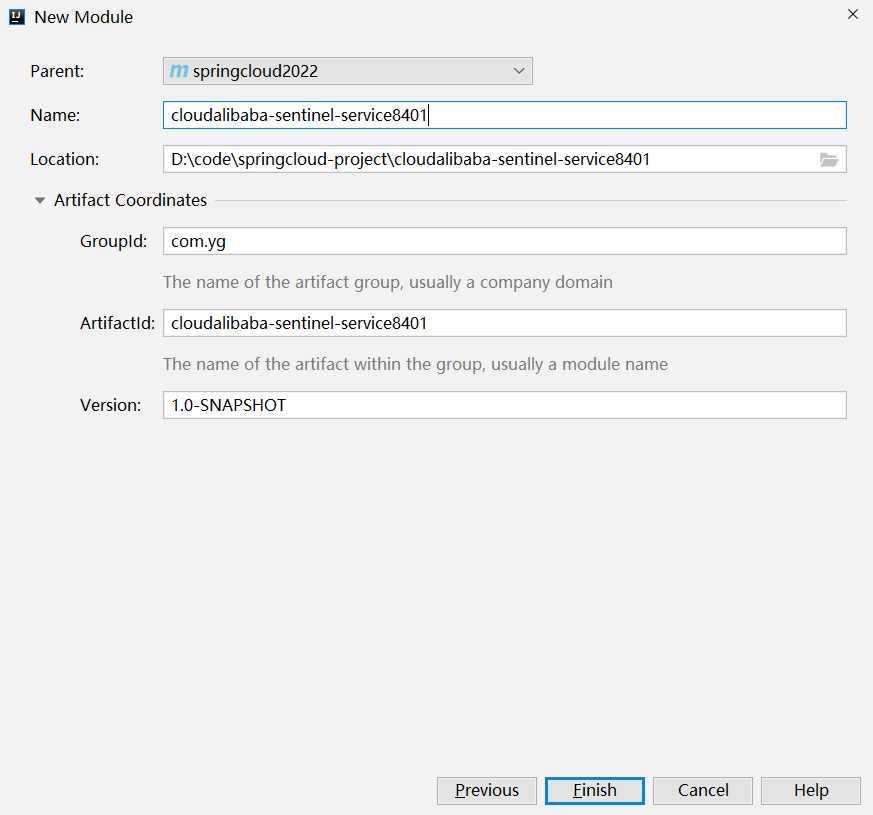
Task: Go back with the Previous button
Action: point(487,791)
